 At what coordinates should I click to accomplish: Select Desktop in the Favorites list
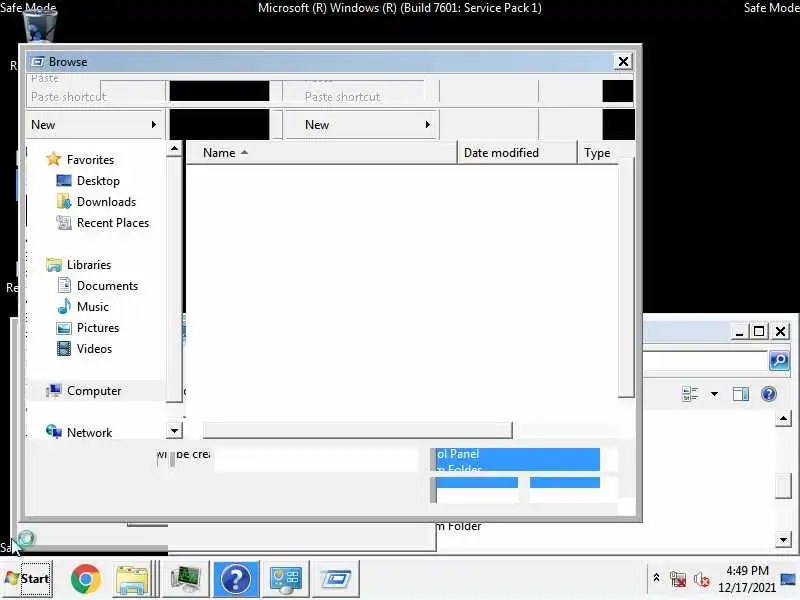pos(98,181)
